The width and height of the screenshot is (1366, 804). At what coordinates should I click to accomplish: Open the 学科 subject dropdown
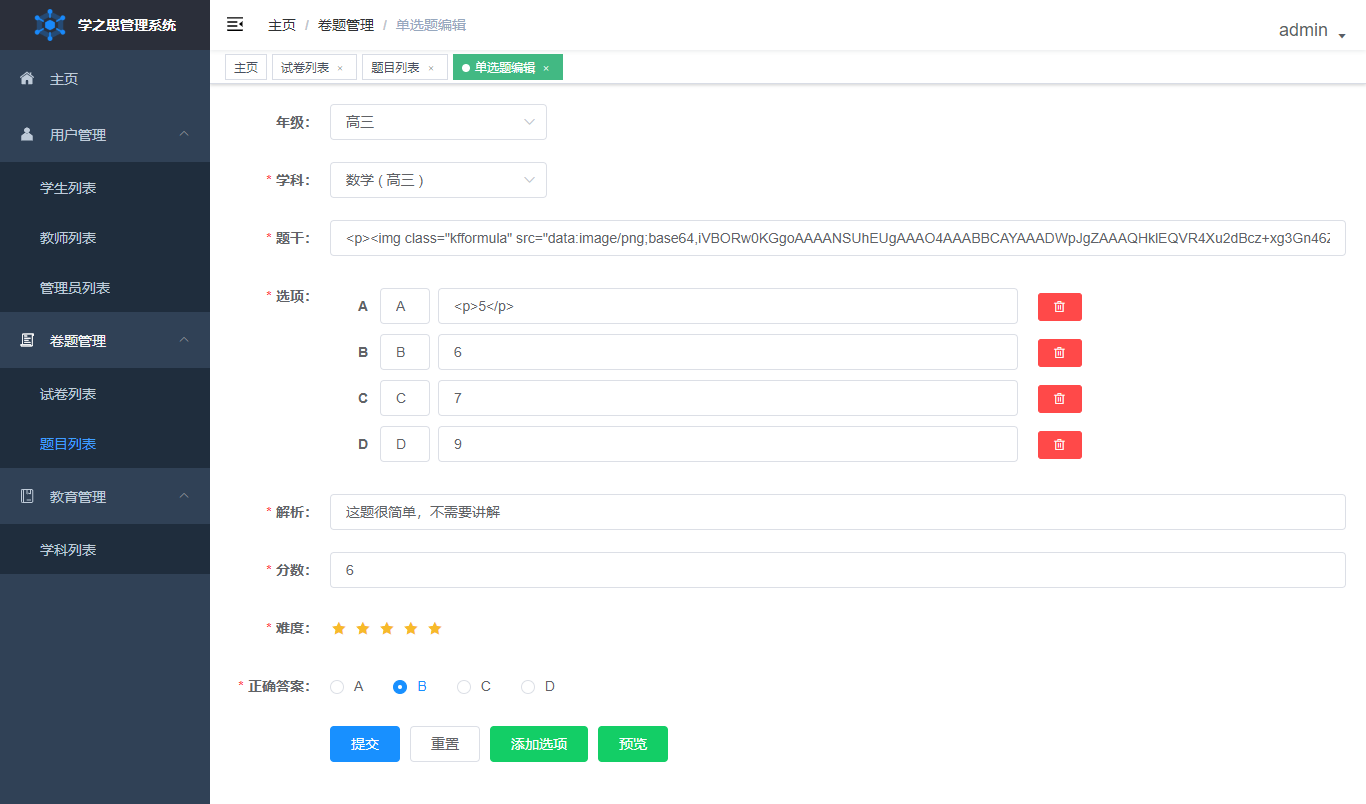(x=438, y=180)
